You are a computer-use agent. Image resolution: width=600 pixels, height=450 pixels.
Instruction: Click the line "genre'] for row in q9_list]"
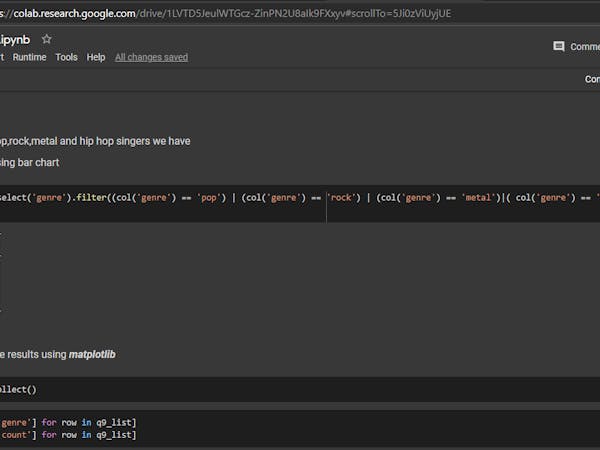pyautogui.click(x=68, y=422)
